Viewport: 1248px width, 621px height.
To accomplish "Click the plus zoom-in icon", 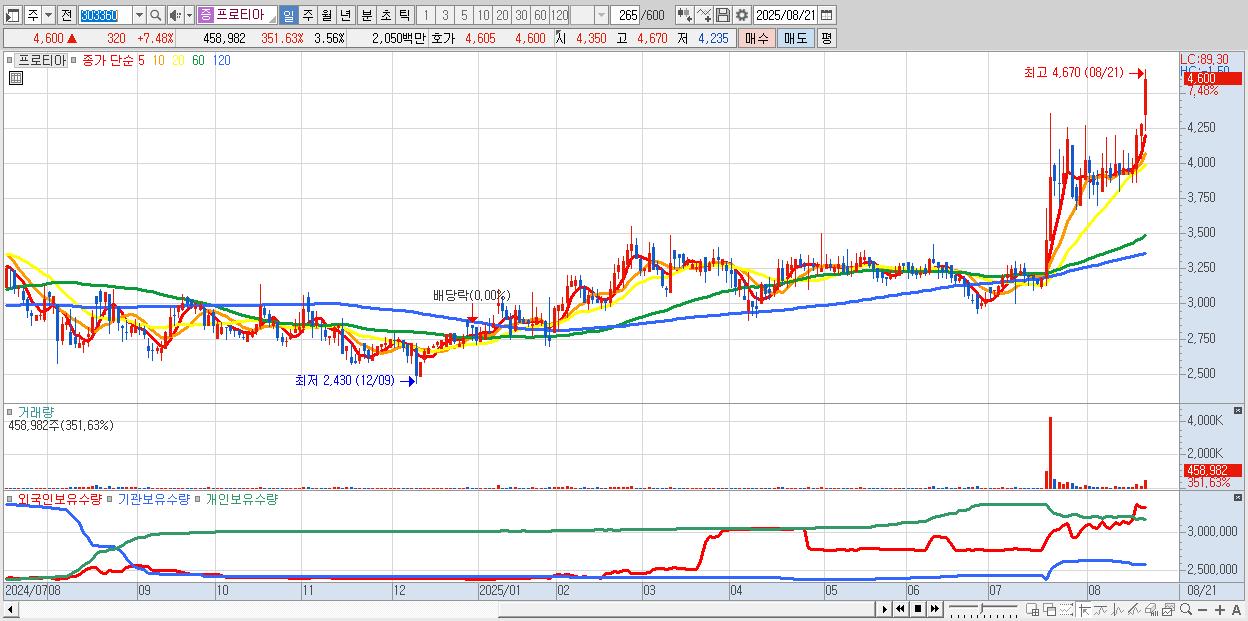I will [x=1219, y=609].
